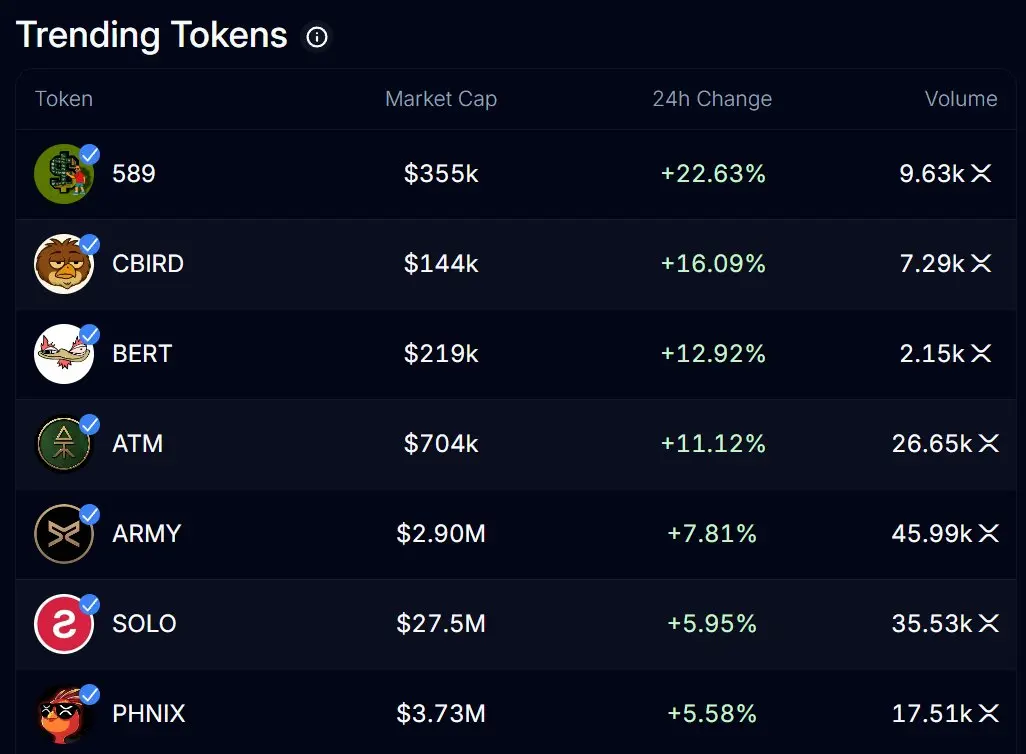Screen dimensions: 1026x754
Task: Sort by the Volume column header
Action: coord(961,99)
